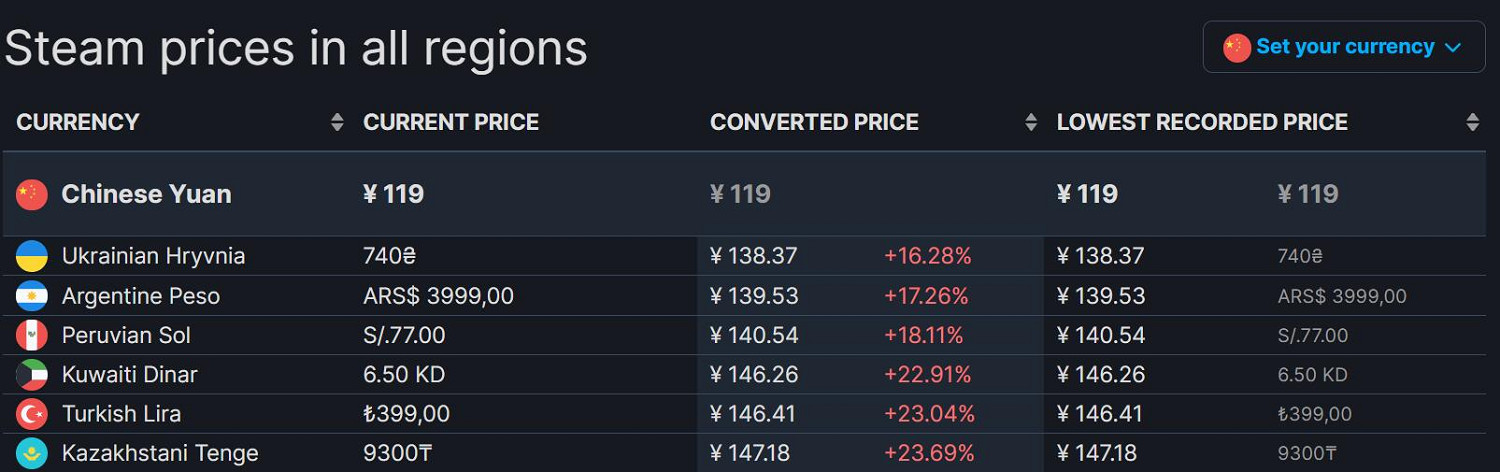
Task: Click the +16.28% price difference value
Action: point(927,256)
